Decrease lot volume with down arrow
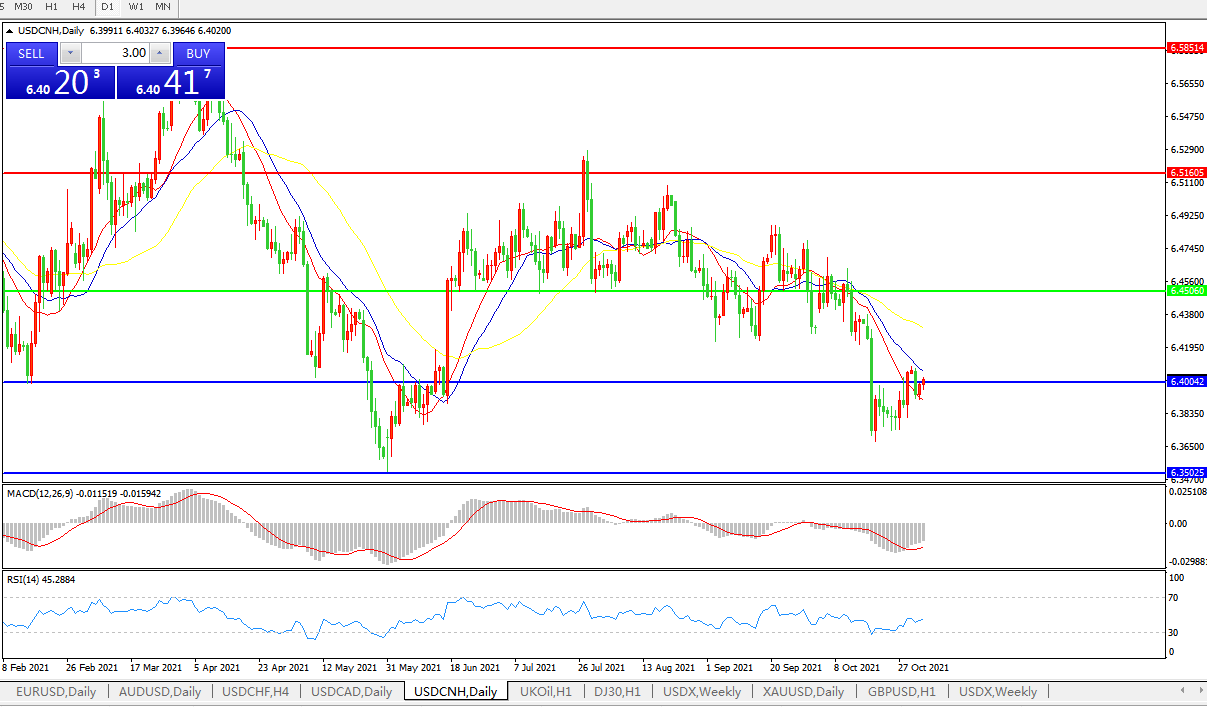Screen dimensions: 1207x707 pyautogui.click(x=70, y=54)
